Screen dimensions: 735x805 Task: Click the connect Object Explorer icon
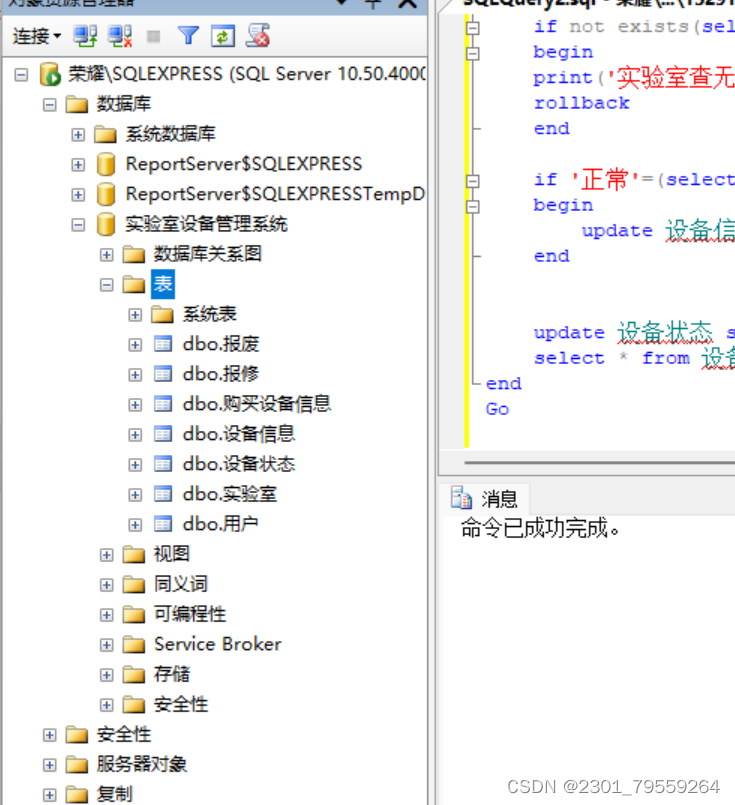[x=85, y=36]
